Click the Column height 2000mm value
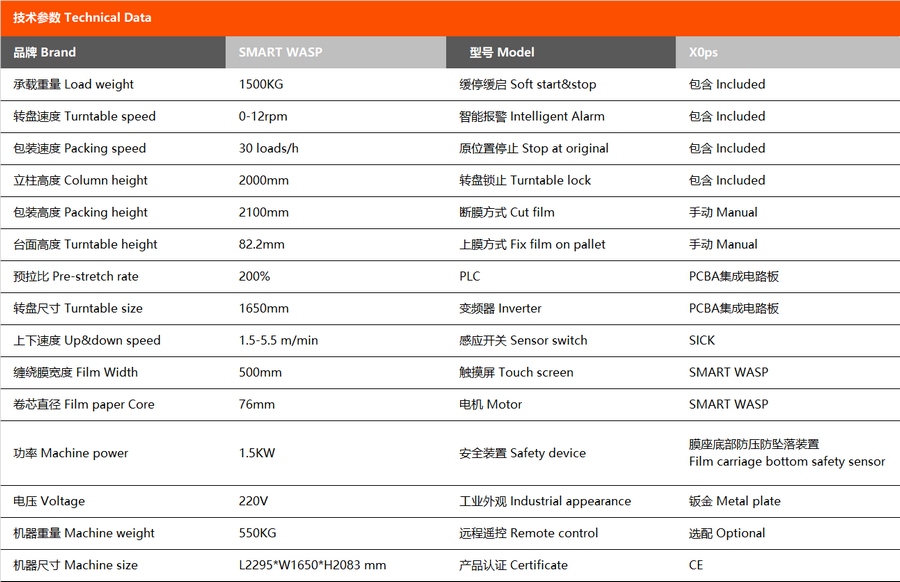900x582 pixels. click(x=264, y=180)
